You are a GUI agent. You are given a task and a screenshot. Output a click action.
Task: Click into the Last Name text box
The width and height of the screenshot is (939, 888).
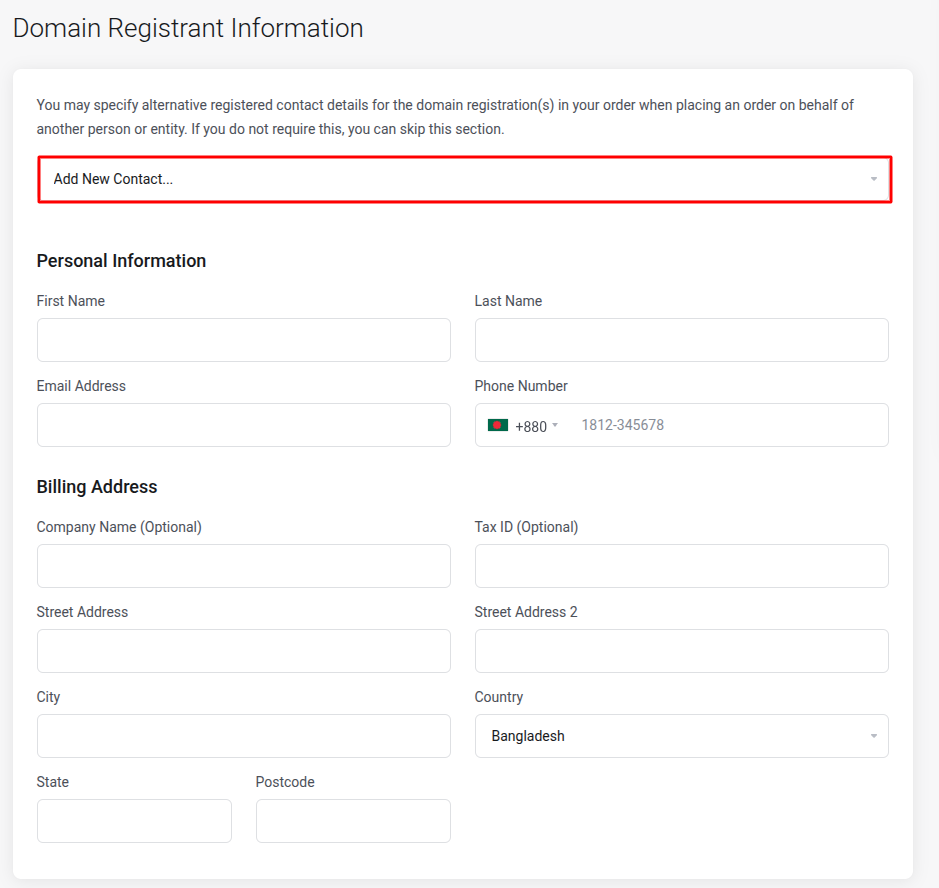[x=681, y=340]
